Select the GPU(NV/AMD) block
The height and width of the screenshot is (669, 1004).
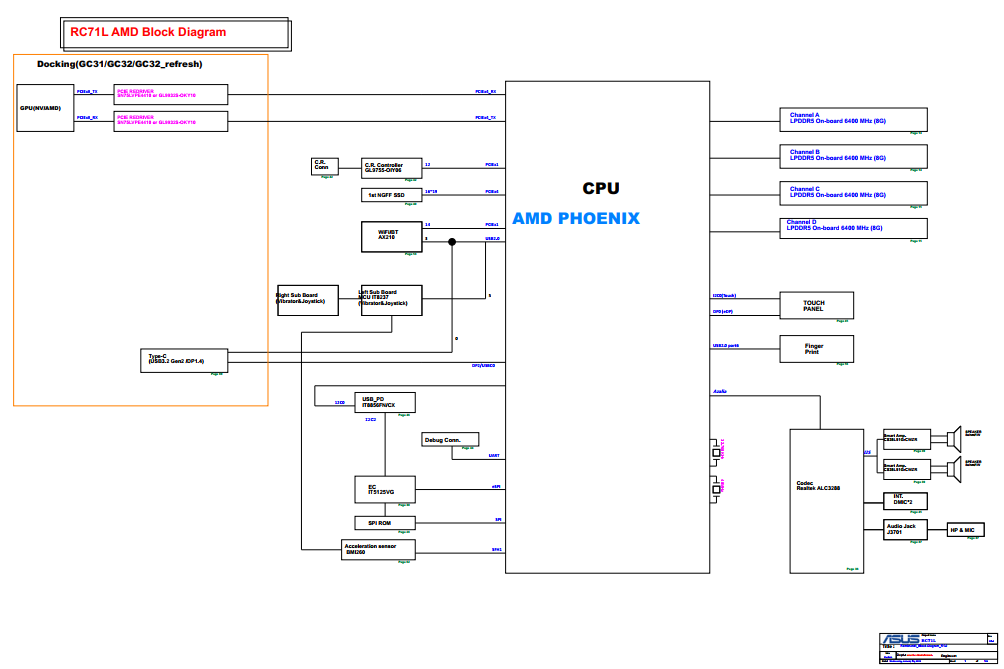(40, 108)
